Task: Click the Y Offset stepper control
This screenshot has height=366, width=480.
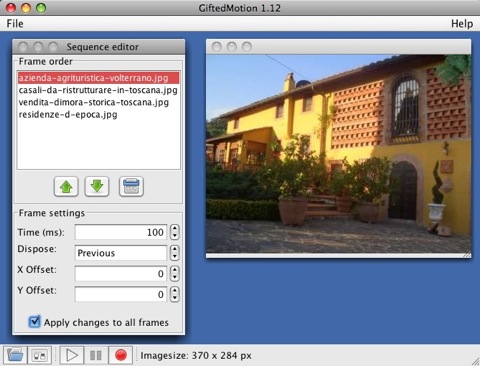Action: pyautogui.click(x=175, y=294)
